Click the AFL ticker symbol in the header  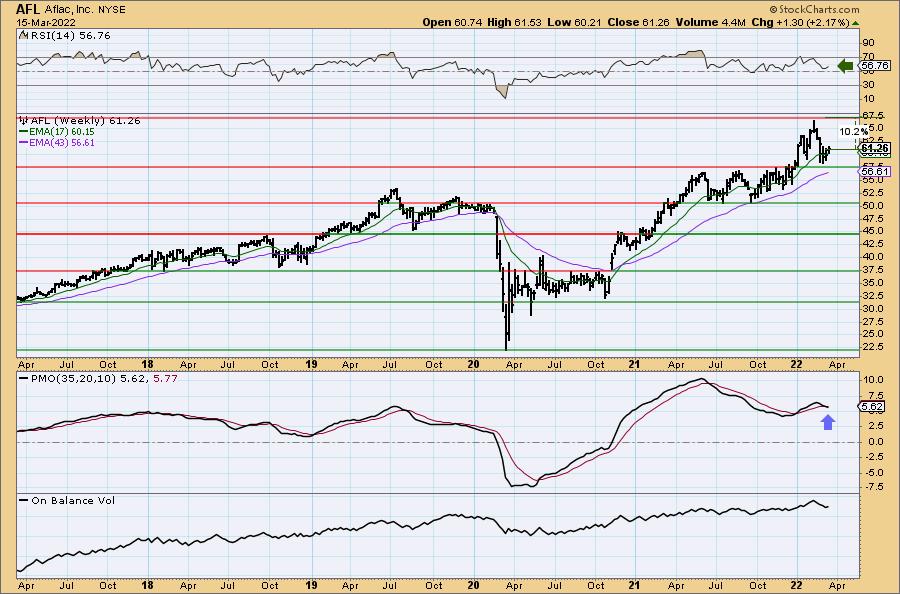coord(27,9)
